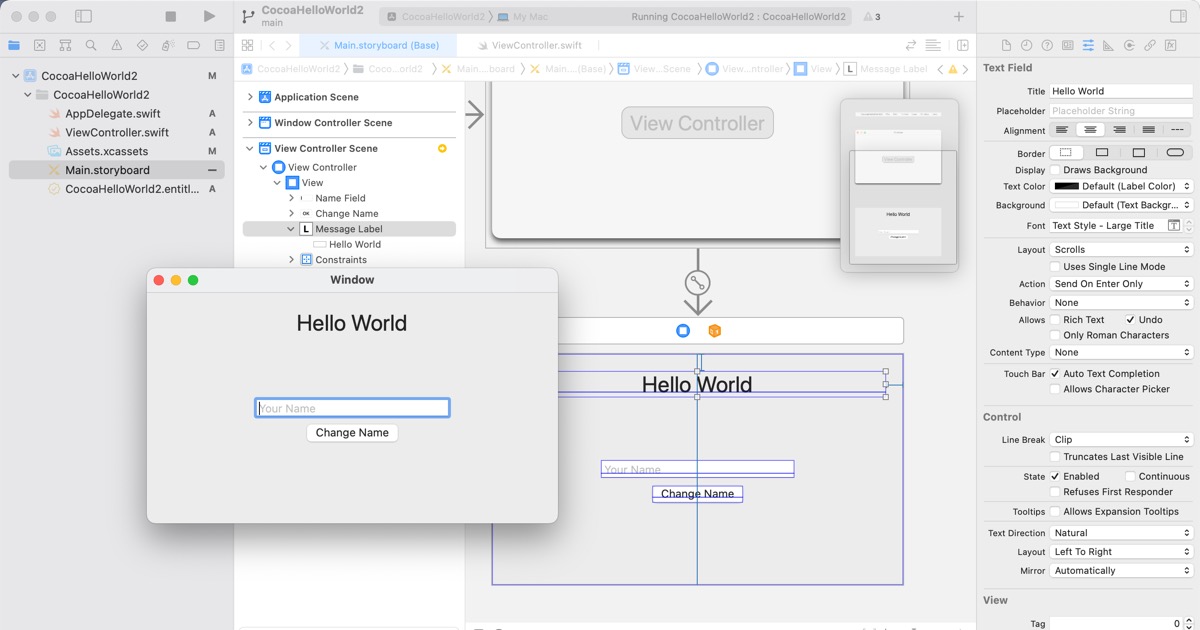Click the Background white color swatch
Screen dimensions: 1200x630
(1067, 205)
